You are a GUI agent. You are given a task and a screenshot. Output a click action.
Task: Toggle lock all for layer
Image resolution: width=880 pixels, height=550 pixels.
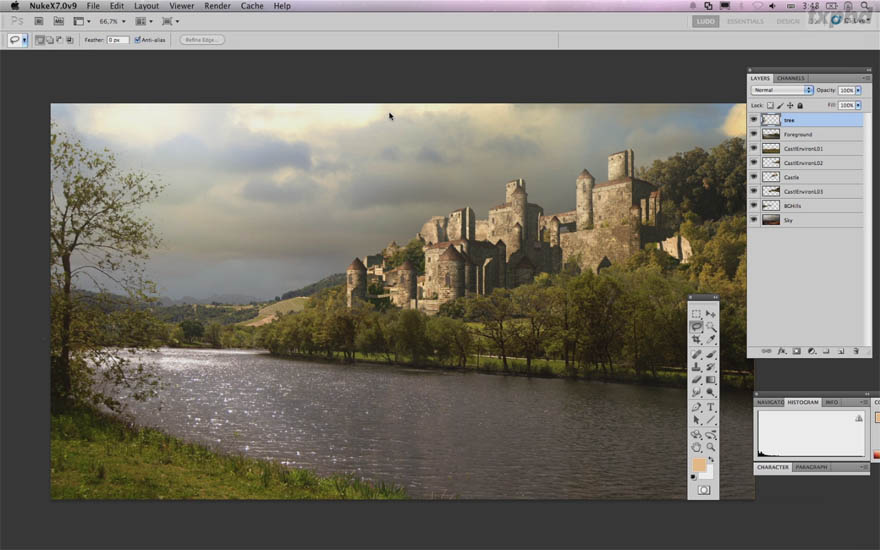point(800,106)
